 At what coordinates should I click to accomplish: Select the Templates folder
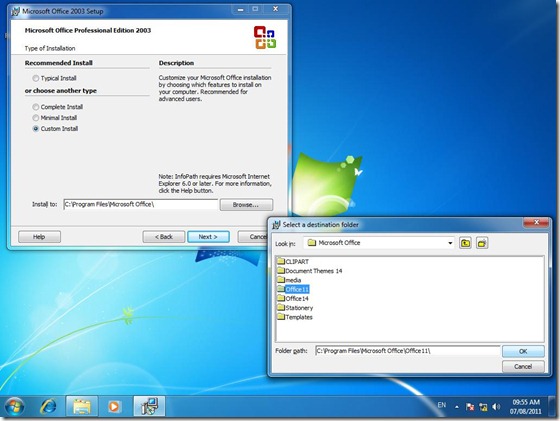pyautogui.click(x=295, y=317)
